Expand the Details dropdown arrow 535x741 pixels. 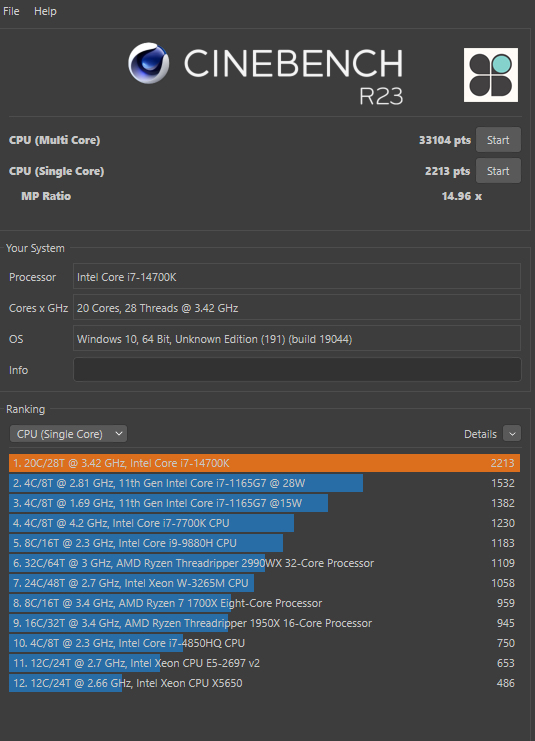point(512,434)
